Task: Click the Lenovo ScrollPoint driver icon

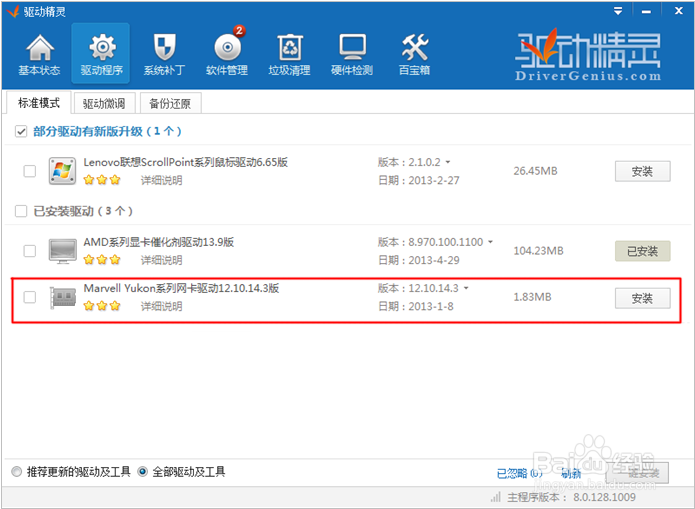Action: click(x=62, y=171)
